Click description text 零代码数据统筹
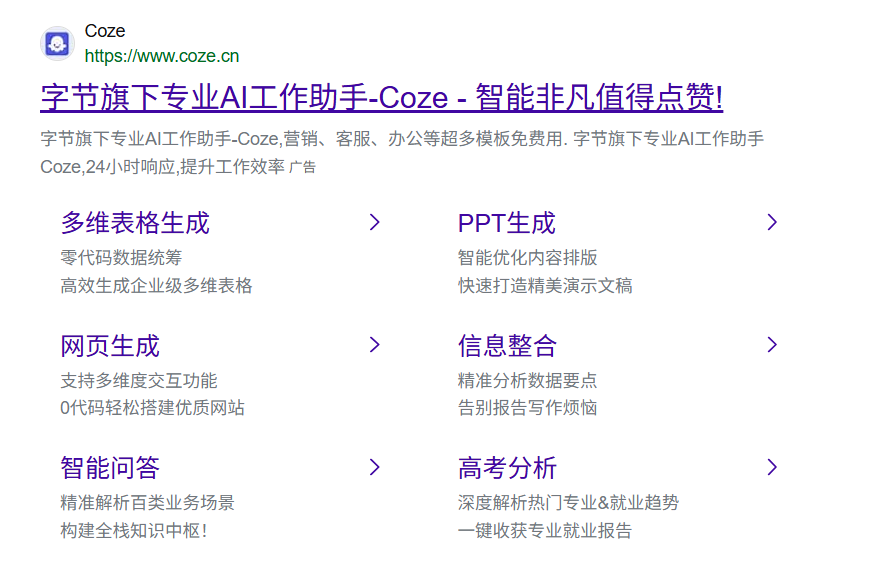 tap(121, 257)
